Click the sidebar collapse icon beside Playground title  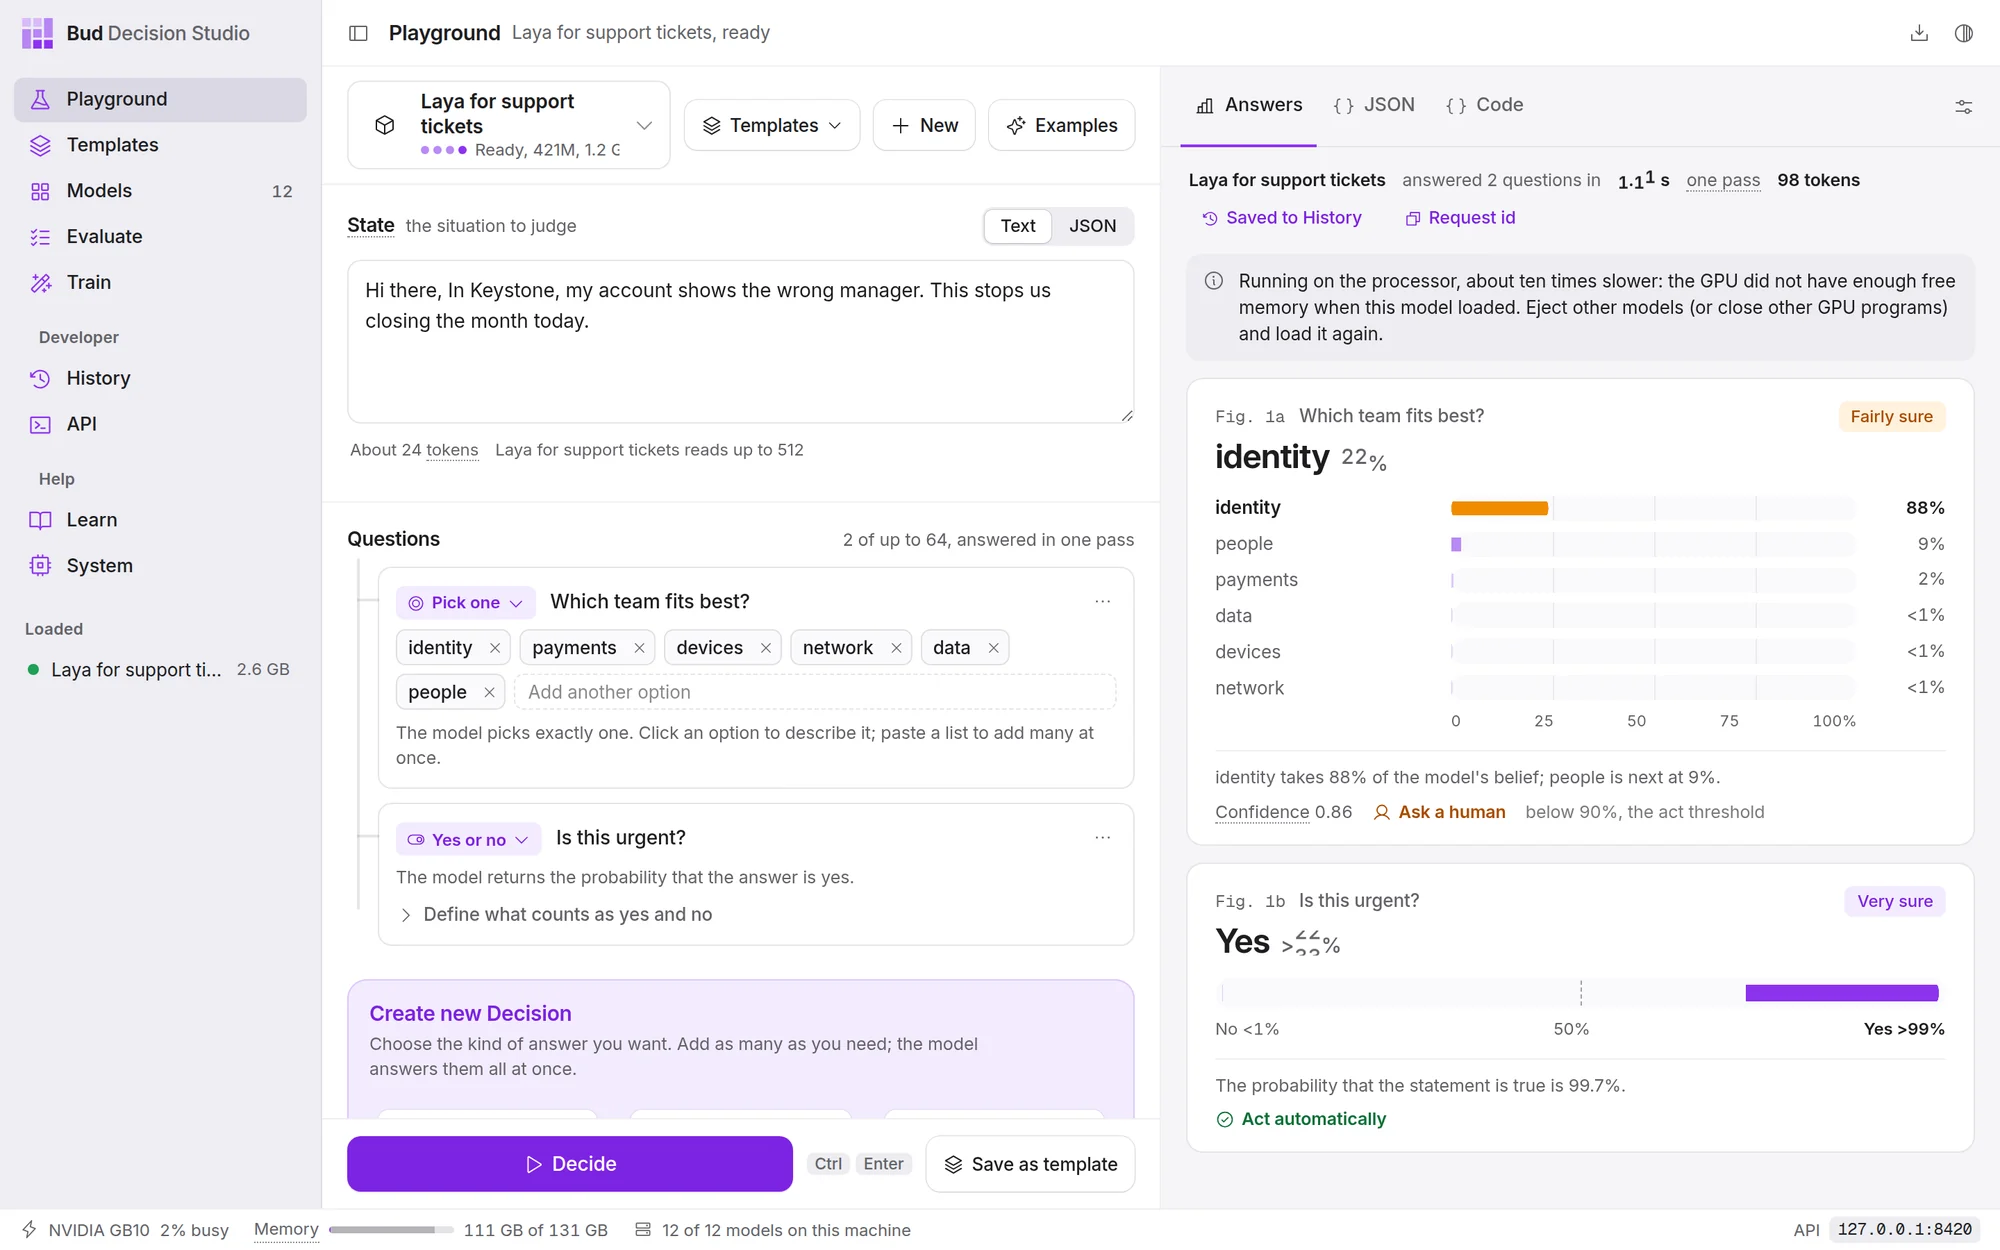pyautogui.click(x=358, y=33)
